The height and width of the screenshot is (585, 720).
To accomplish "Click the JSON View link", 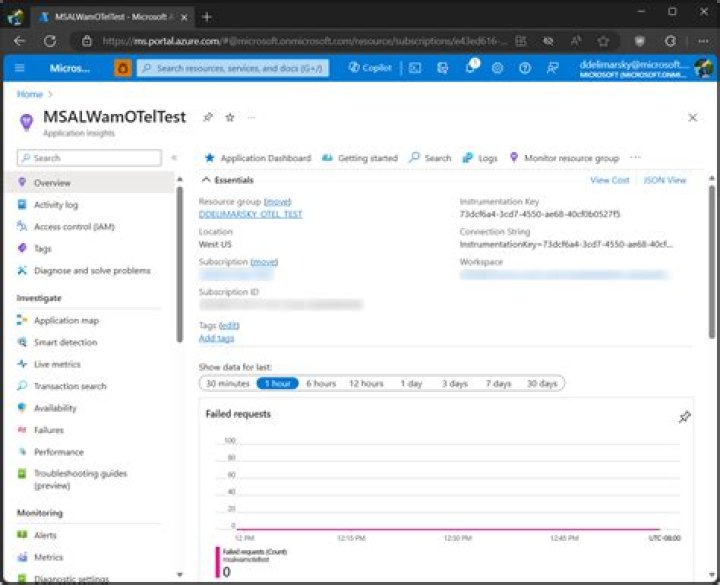I will tap(664, 180).
